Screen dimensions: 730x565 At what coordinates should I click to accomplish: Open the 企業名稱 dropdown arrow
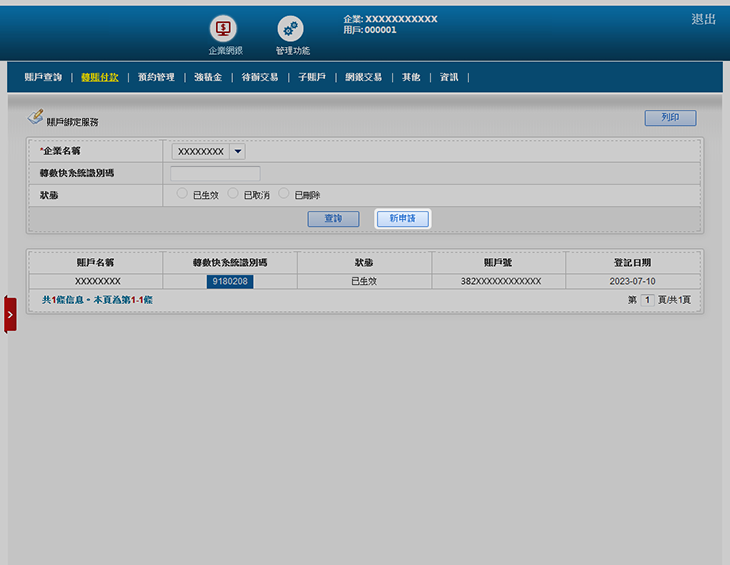pyautogui.click(x=237, y=151)
